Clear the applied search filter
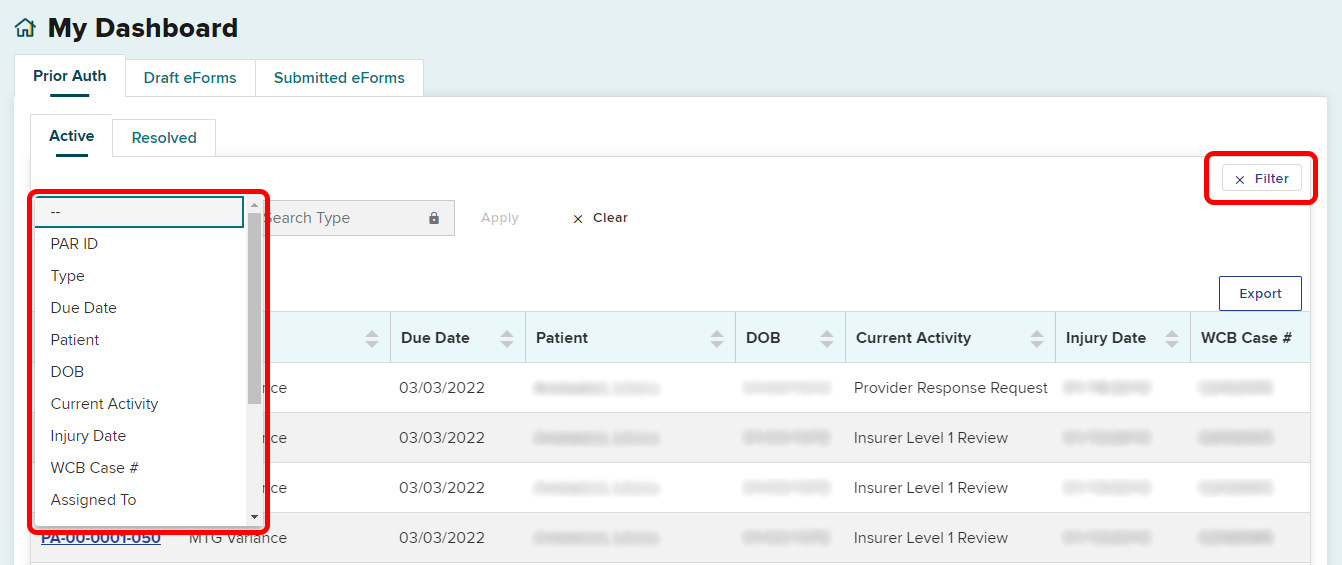The image size is (1342, 565). (x=600, y=218)
